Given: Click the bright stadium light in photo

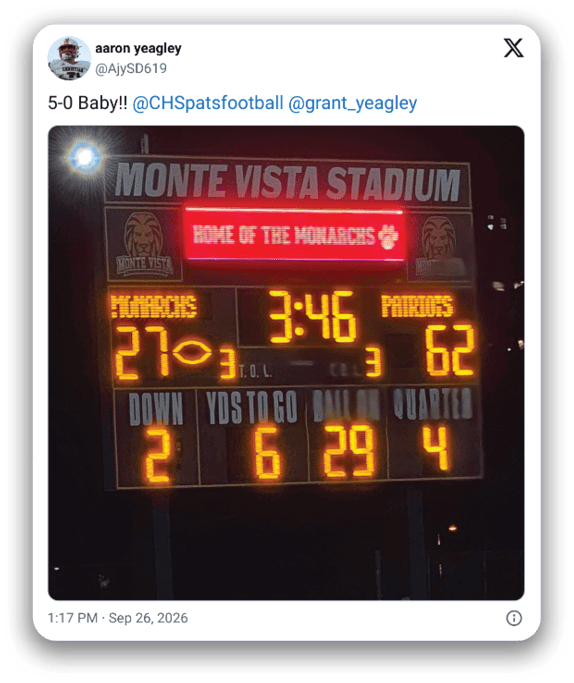Looking at the screenshot, I should (x=84, y=156).
